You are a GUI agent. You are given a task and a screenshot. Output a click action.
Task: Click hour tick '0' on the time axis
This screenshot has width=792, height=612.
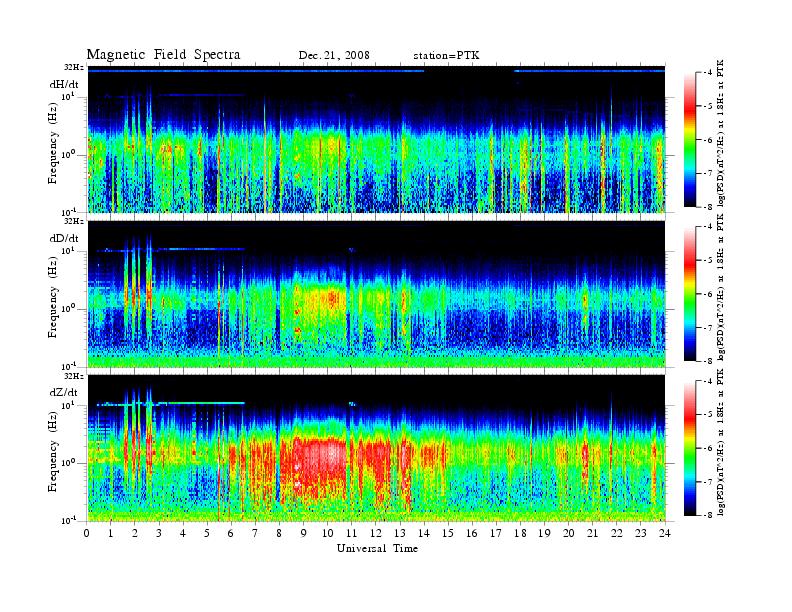coord(87,533)
